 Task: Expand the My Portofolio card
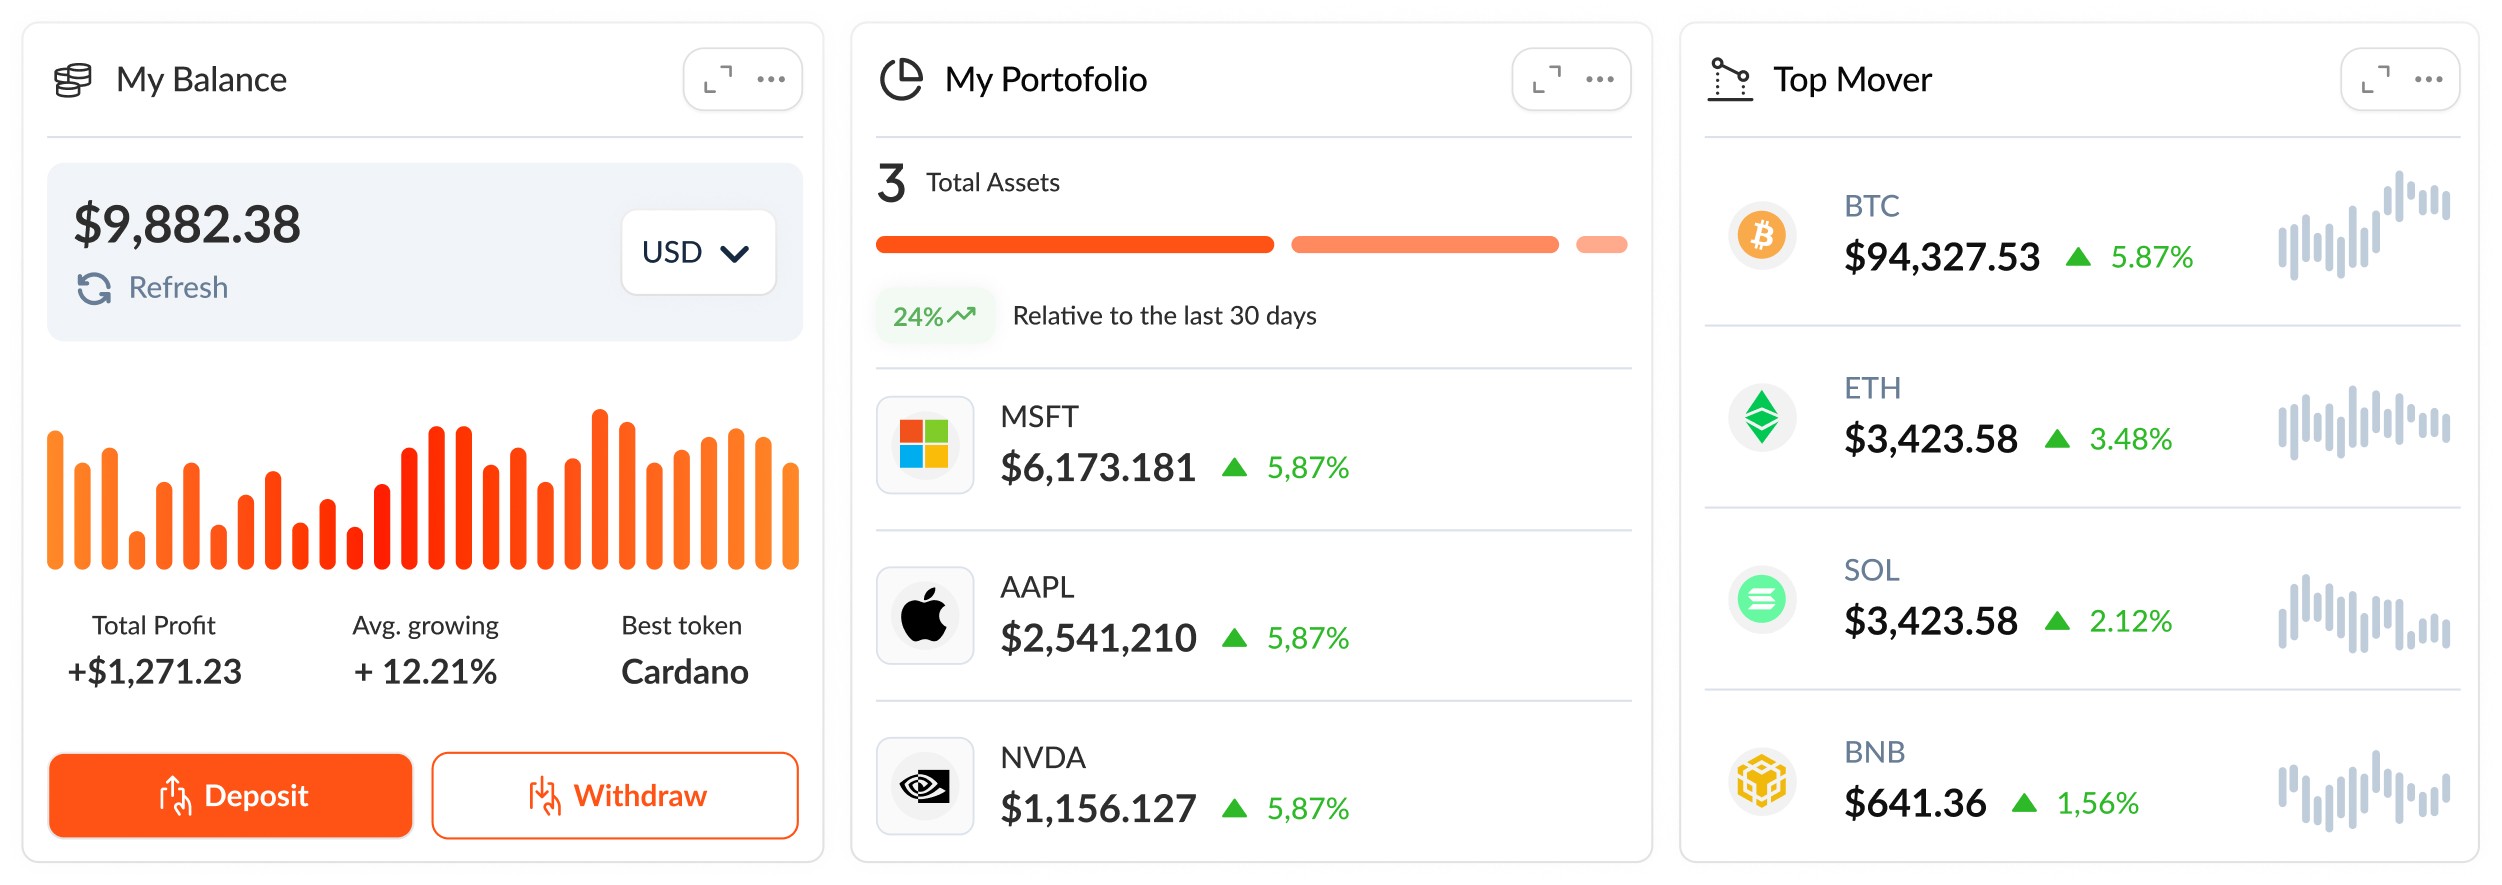point(1547,79)
